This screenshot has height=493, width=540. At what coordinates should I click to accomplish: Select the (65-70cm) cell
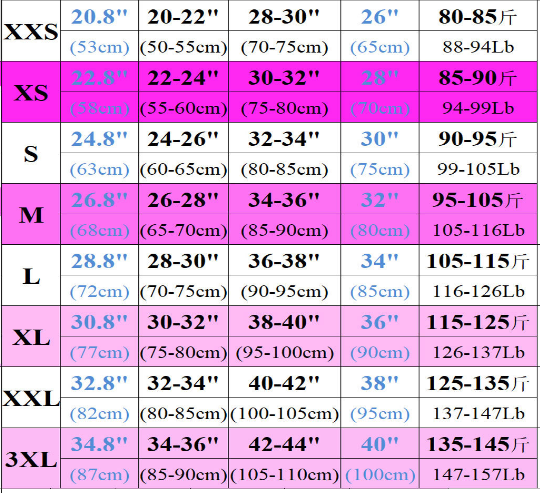click(x=183, y=230)
